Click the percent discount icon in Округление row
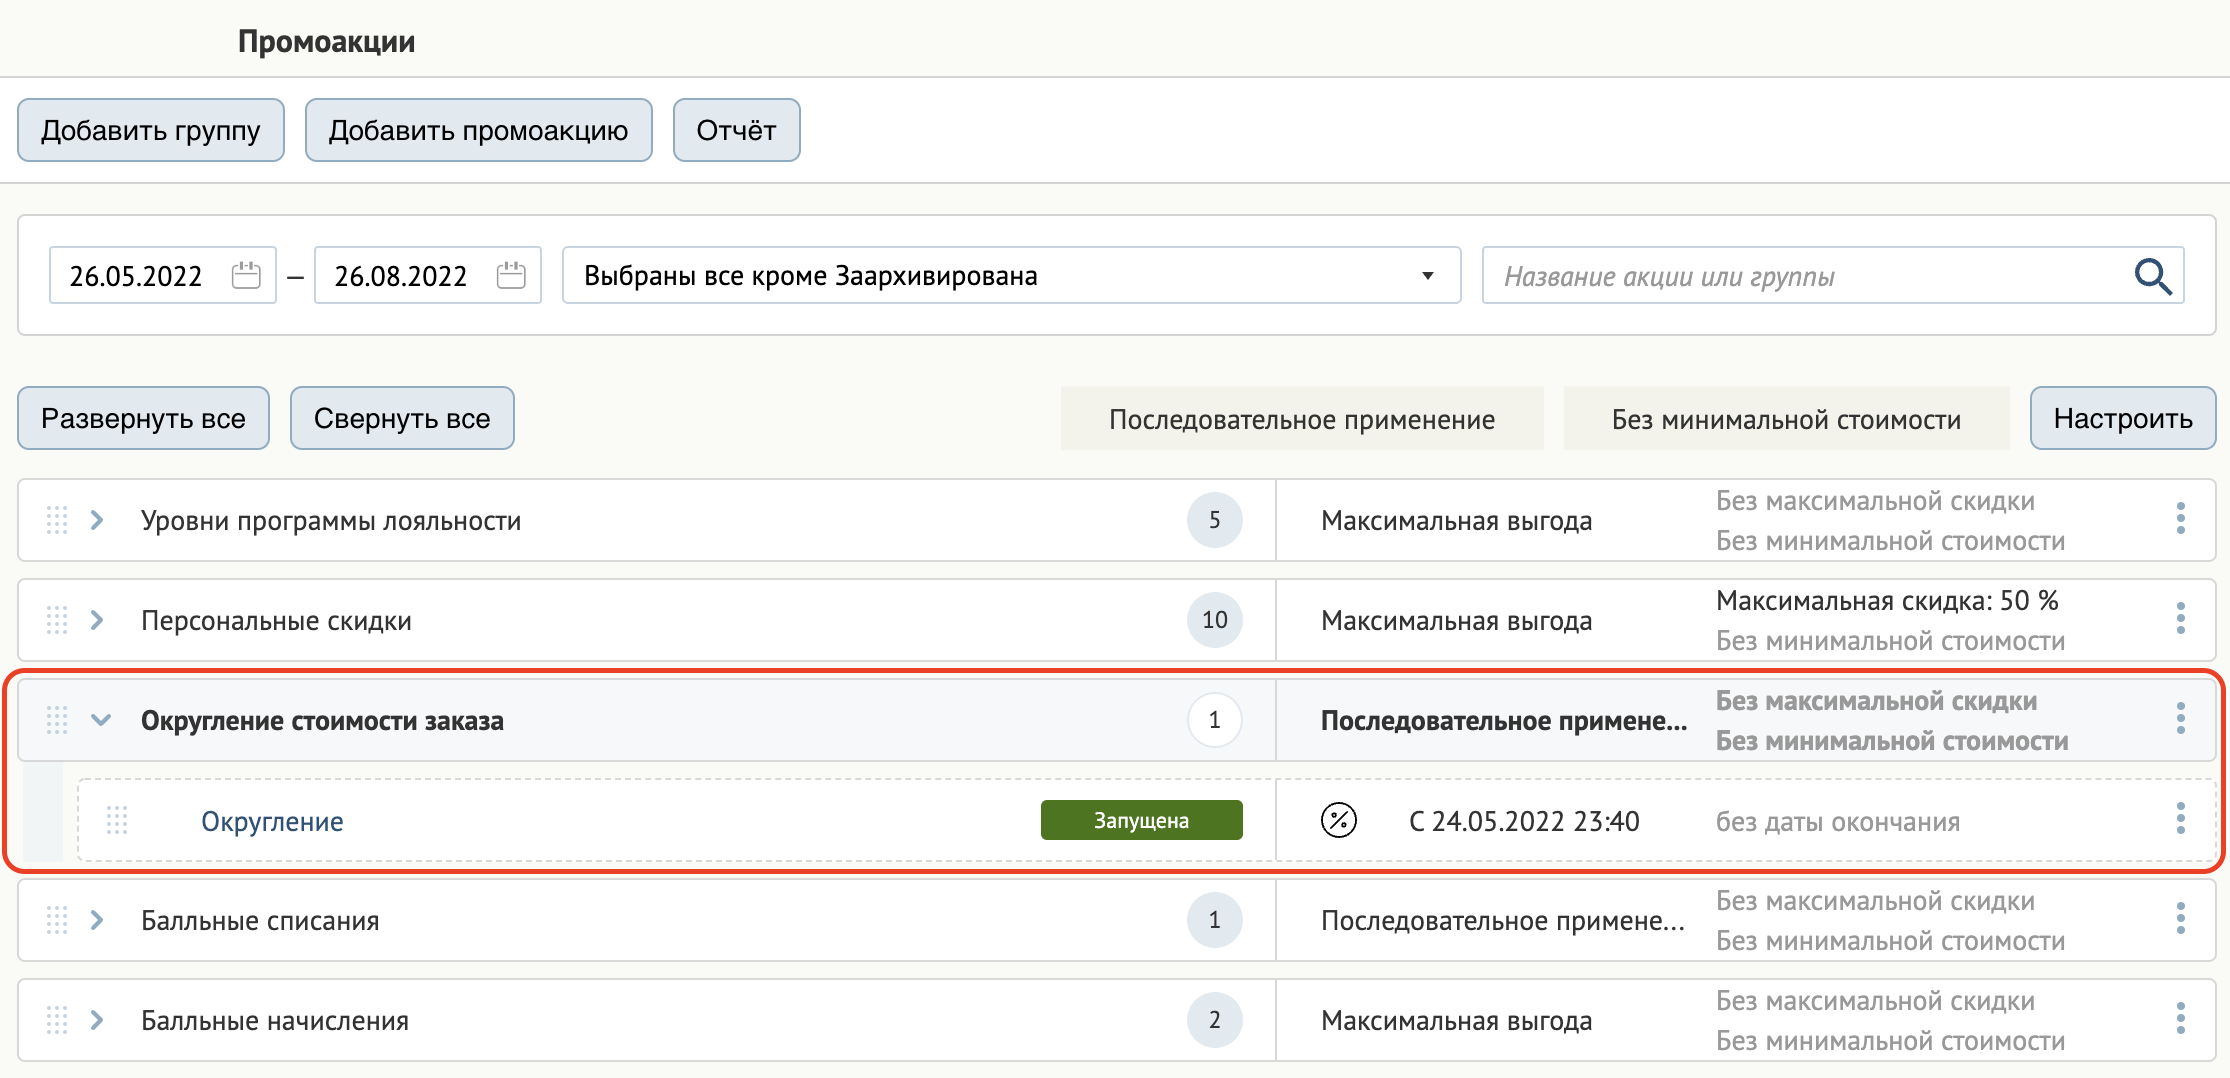The image size is (2230, 1078). click(x=1338, y=820)
